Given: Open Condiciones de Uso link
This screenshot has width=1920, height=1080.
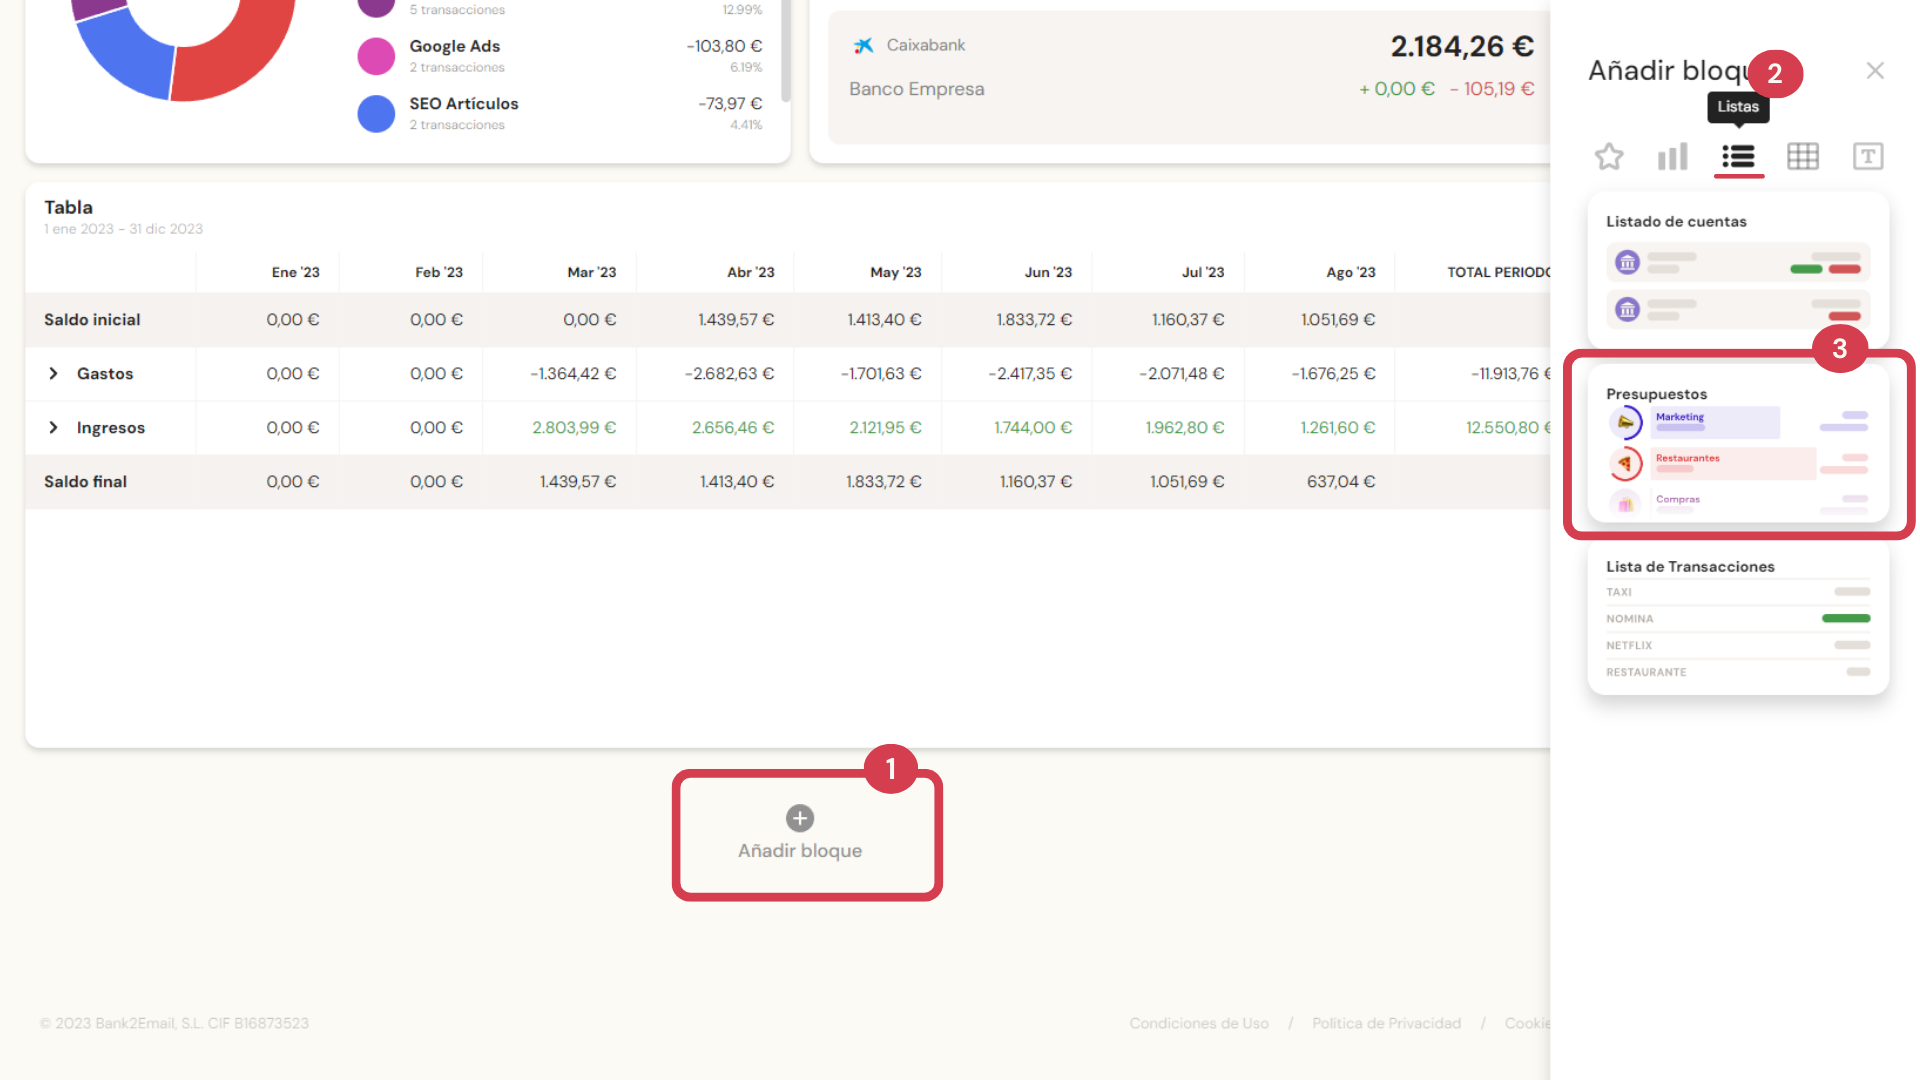Looking at the screenshot, I should click(x=1199, y=1023).
